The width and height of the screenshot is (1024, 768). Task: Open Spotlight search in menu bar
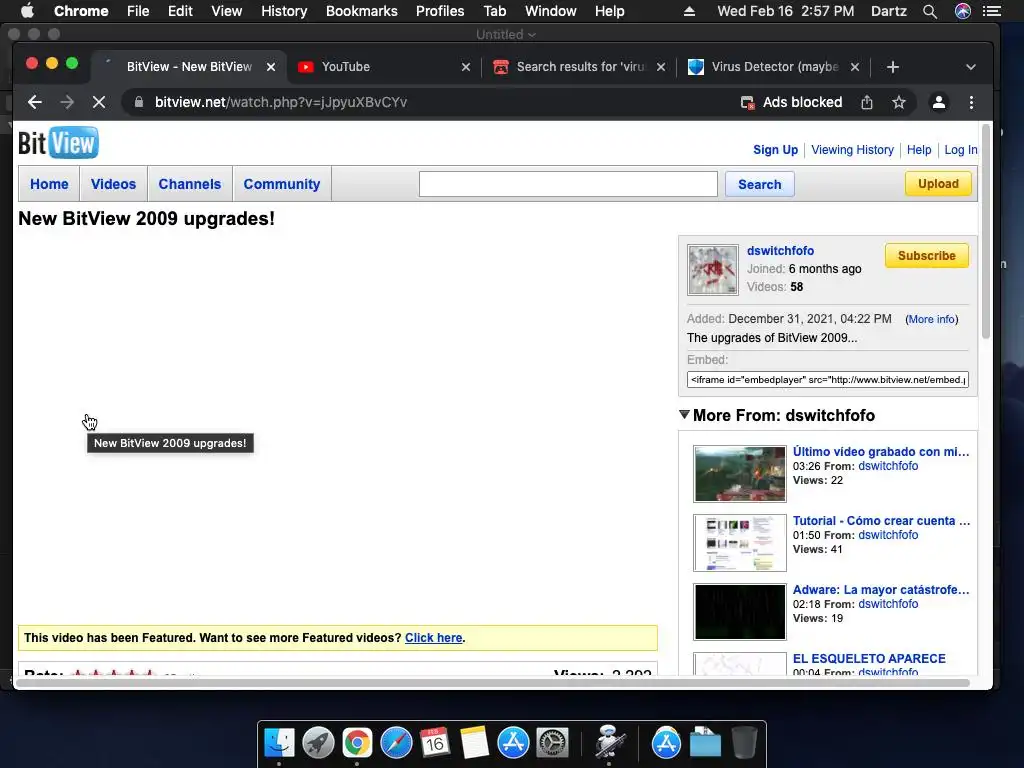click(930, 11)
